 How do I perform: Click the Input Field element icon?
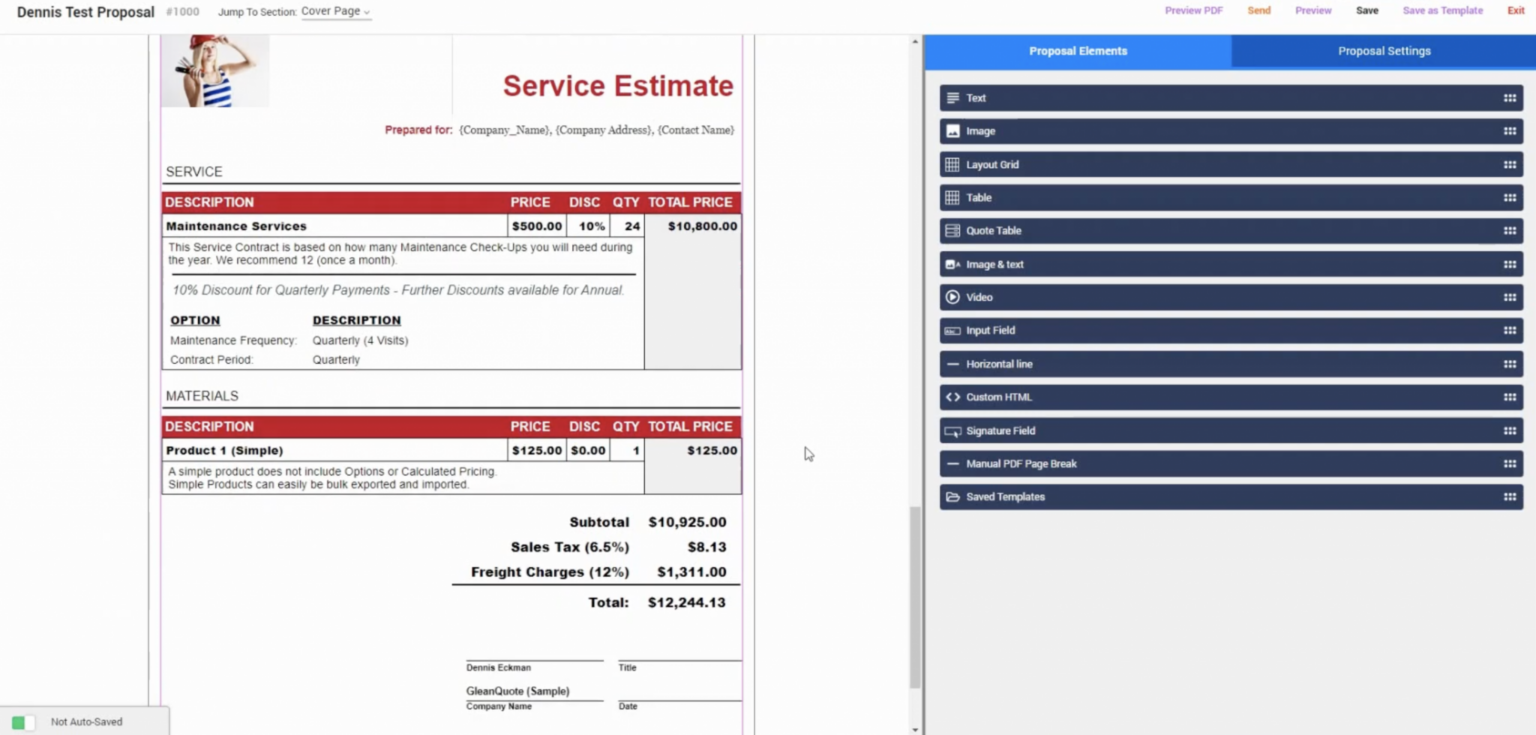click(x=952, y=331)
